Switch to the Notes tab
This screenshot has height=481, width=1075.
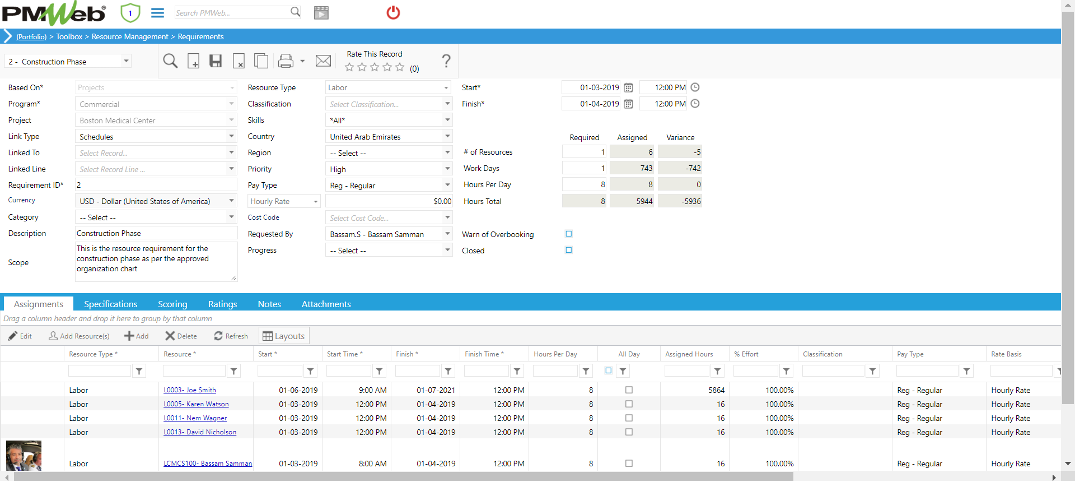click(269, 304)
